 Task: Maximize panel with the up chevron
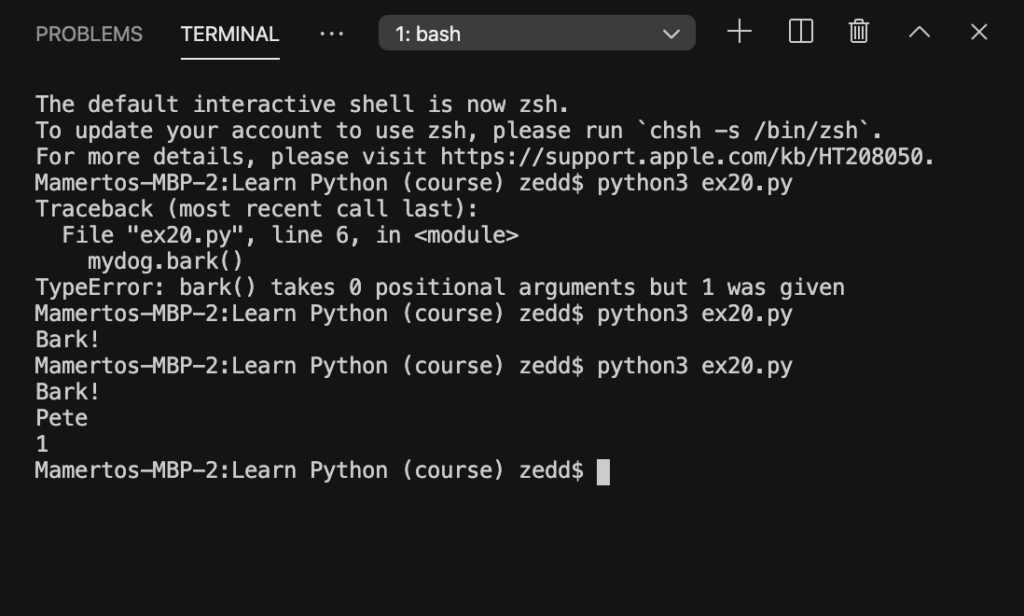tap(920, 32)
